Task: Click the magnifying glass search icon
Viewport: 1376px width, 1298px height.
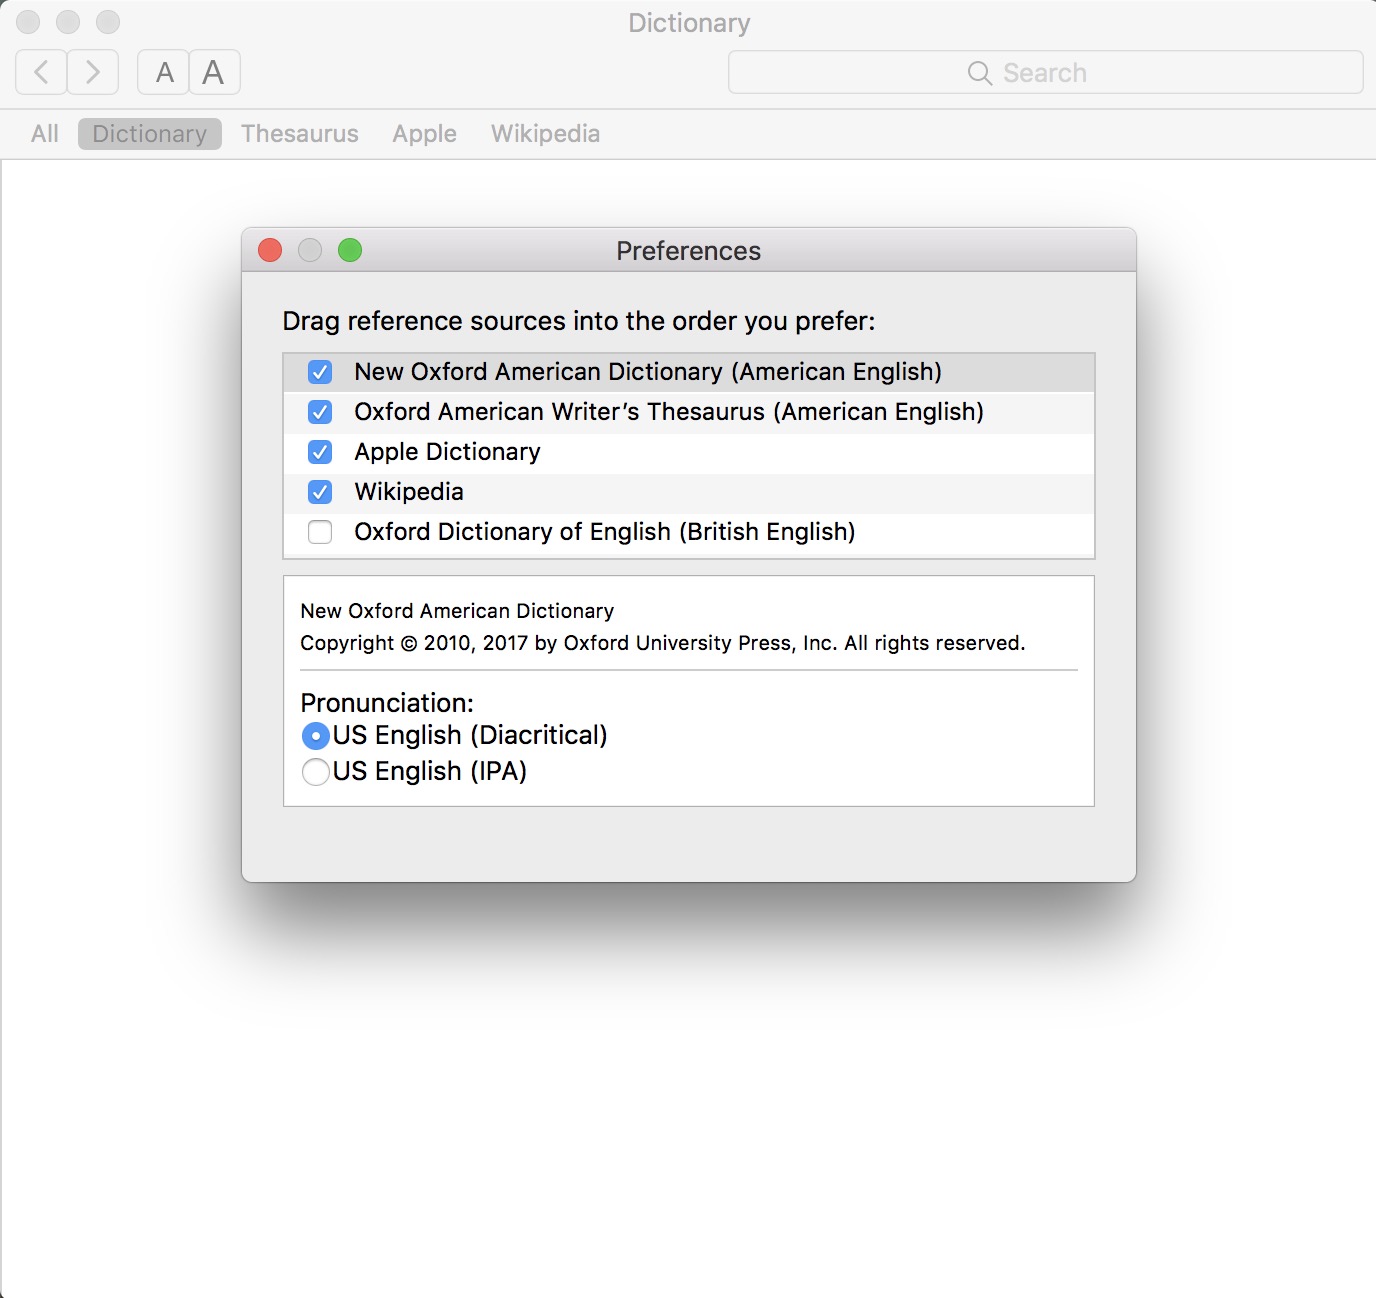Action: tap(980, 73)
